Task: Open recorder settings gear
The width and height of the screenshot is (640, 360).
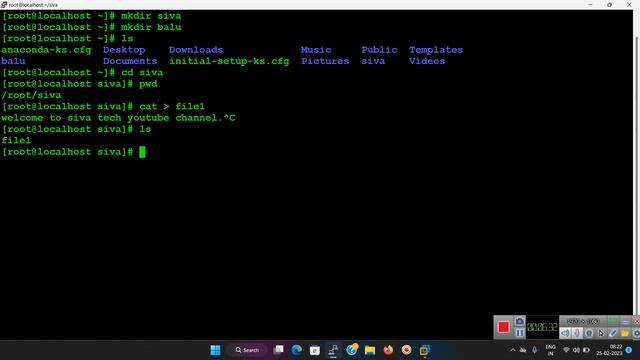Action: 636,333
